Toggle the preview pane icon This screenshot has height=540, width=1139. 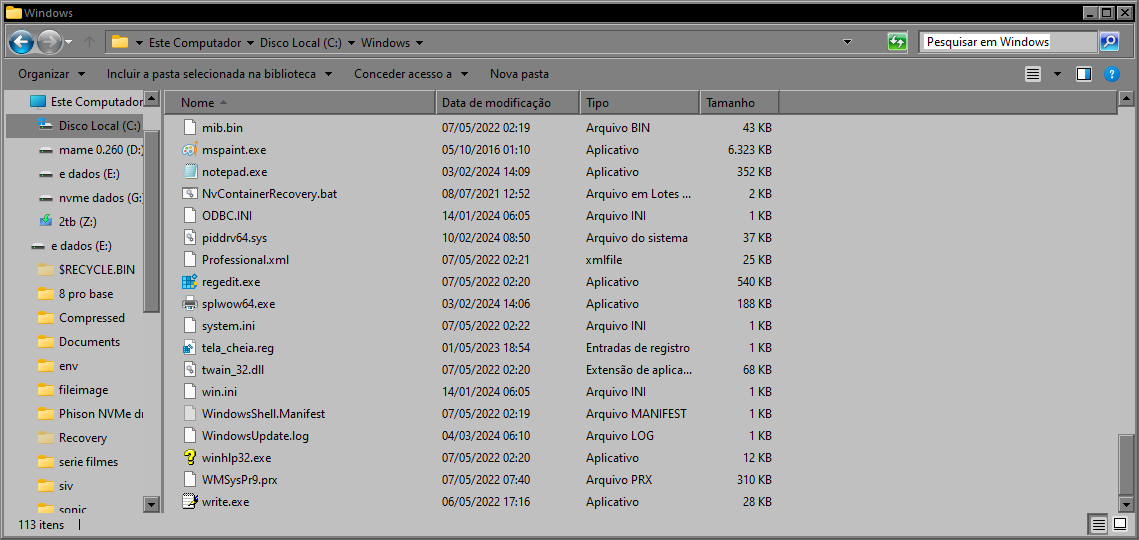pos(1084,74)
